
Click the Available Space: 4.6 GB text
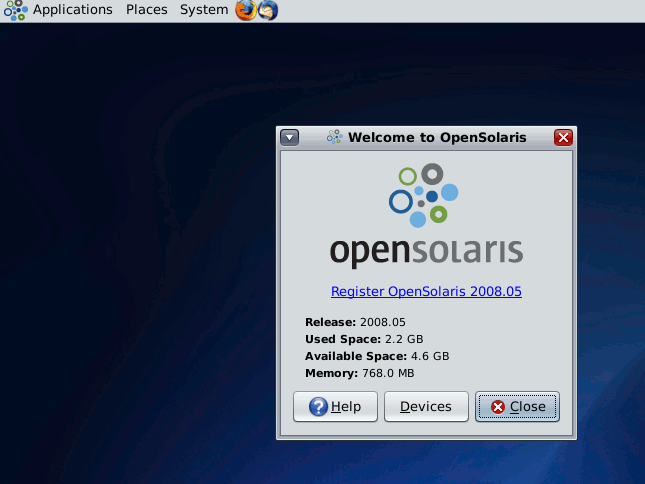tap(377, 356)
